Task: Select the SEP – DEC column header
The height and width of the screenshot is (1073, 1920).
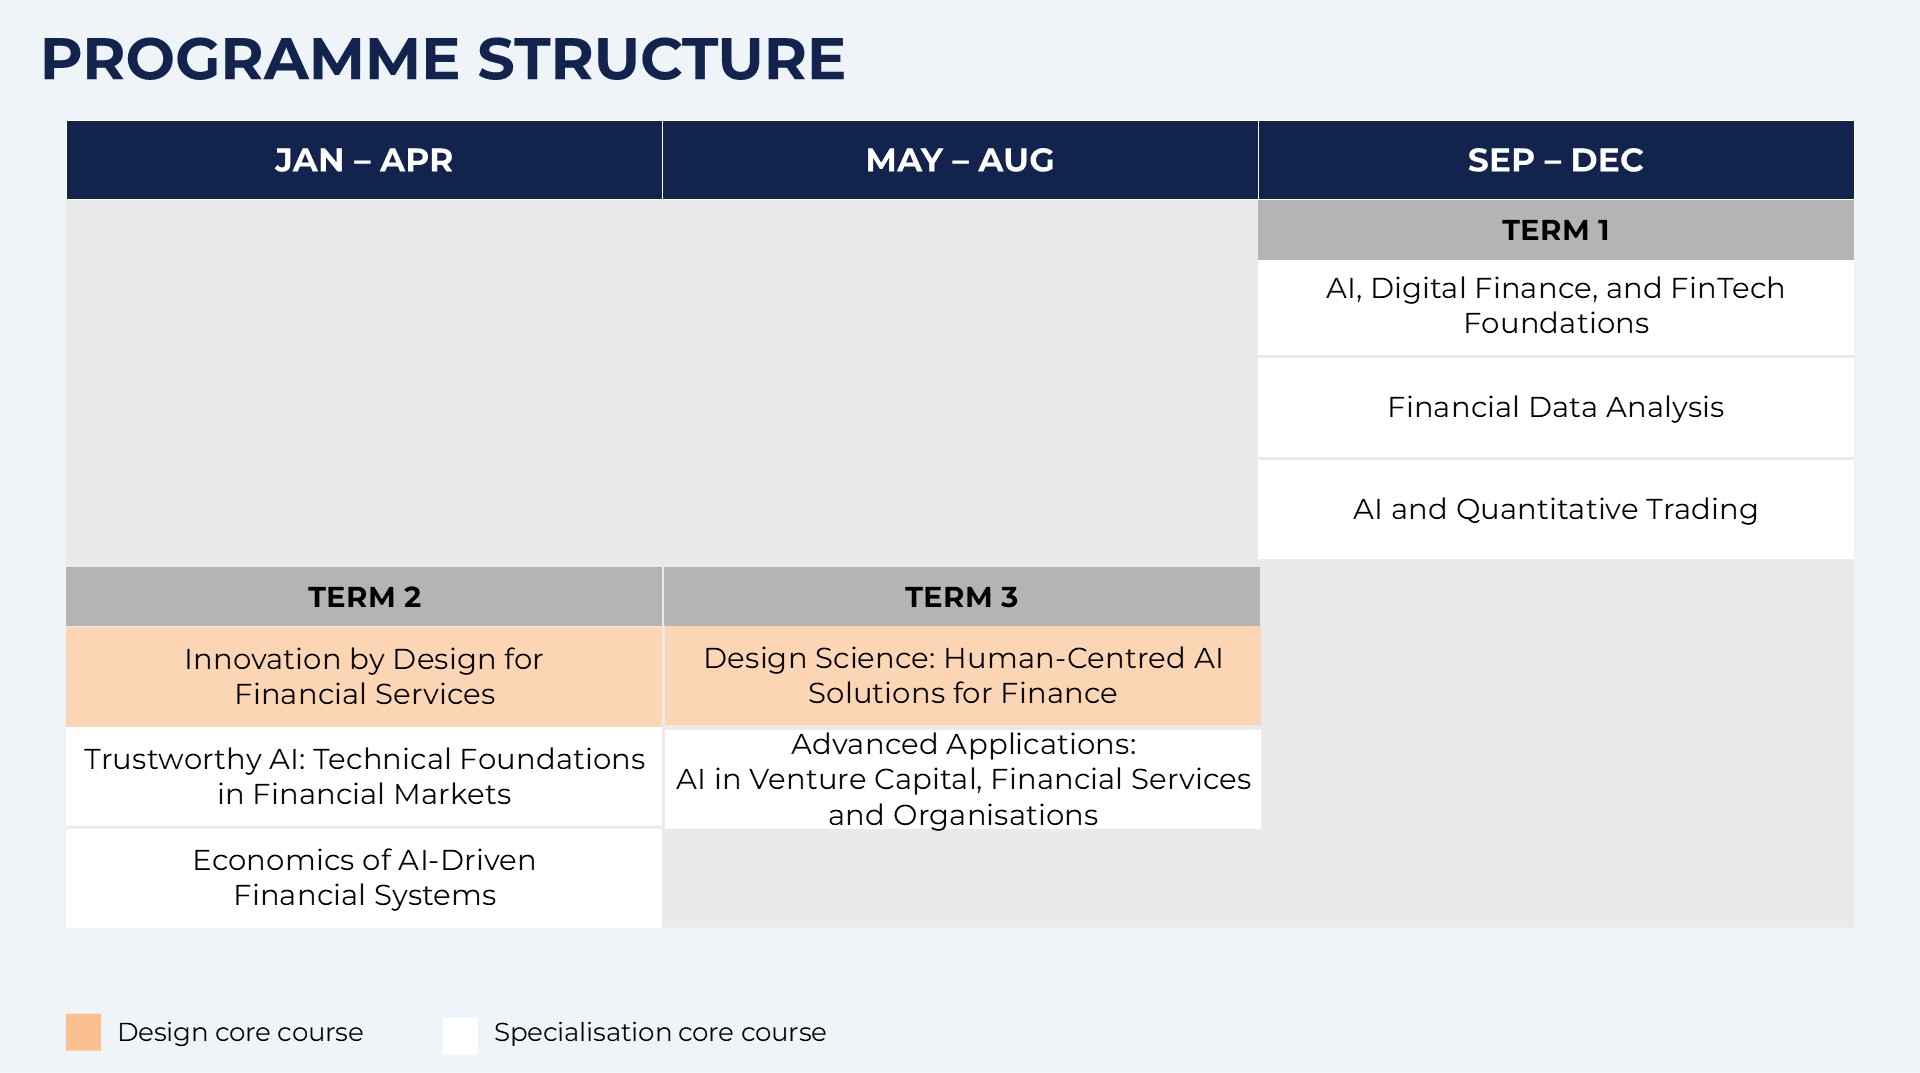Action: tap(1556, 160)
